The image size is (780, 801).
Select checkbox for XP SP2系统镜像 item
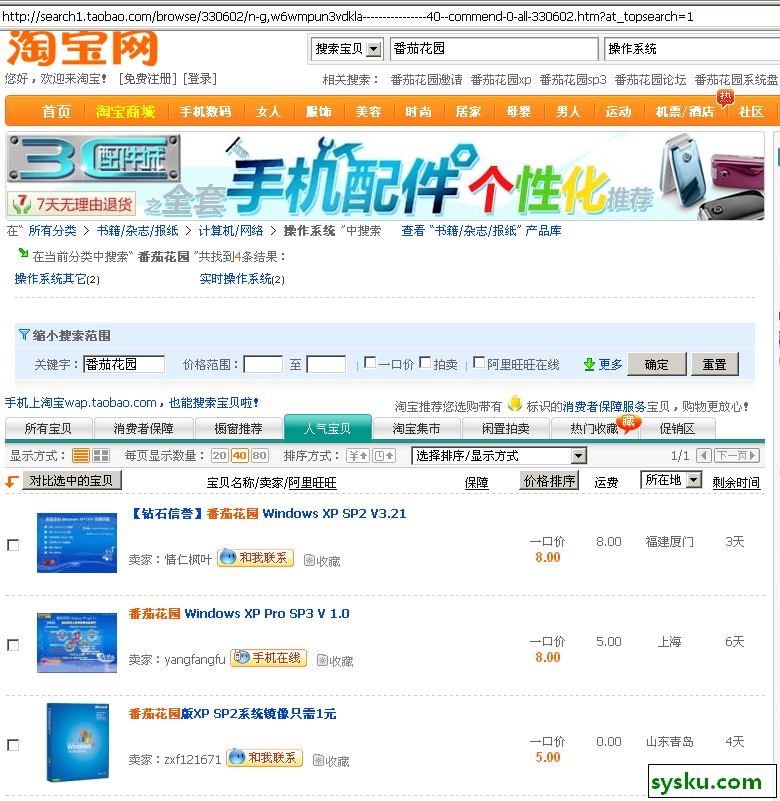coord(13,745)
